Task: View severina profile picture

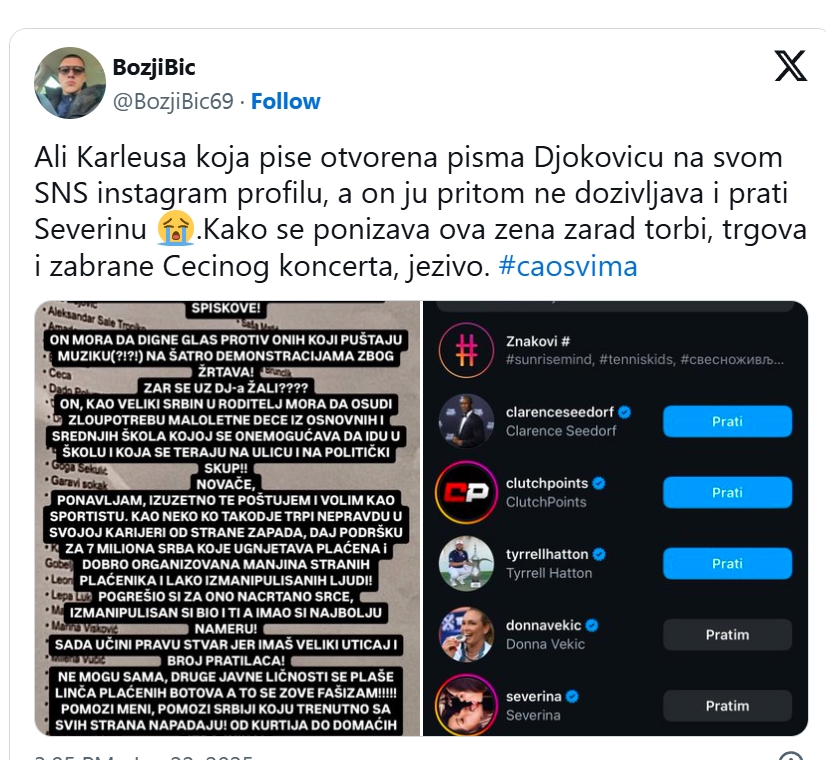Action: [466, 705]
